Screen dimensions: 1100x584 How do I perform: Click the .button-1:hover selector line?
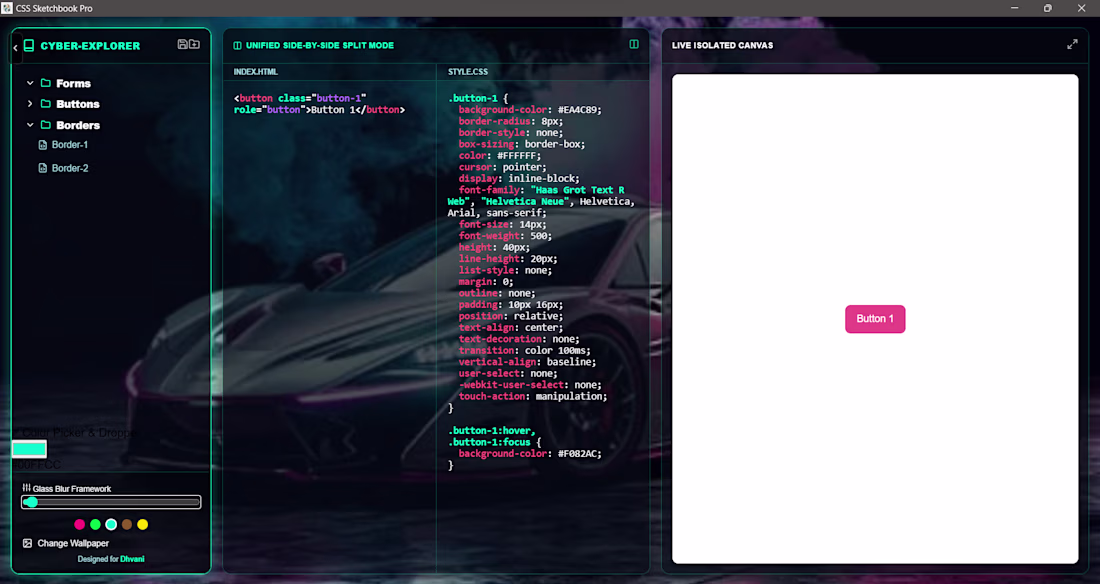[x=491, y=431]
